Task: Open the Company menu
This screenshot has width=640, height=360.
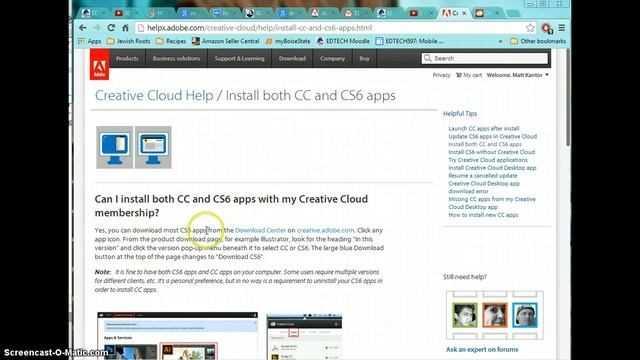Action: coord(332,58)
